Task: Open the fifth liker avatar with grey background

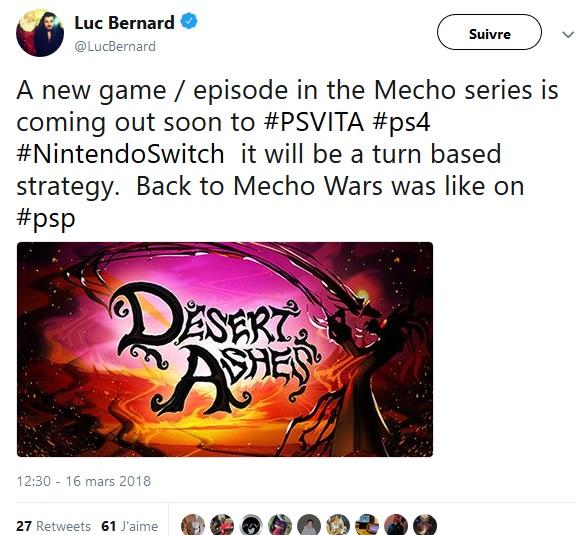Action: [x=309, y=525]
